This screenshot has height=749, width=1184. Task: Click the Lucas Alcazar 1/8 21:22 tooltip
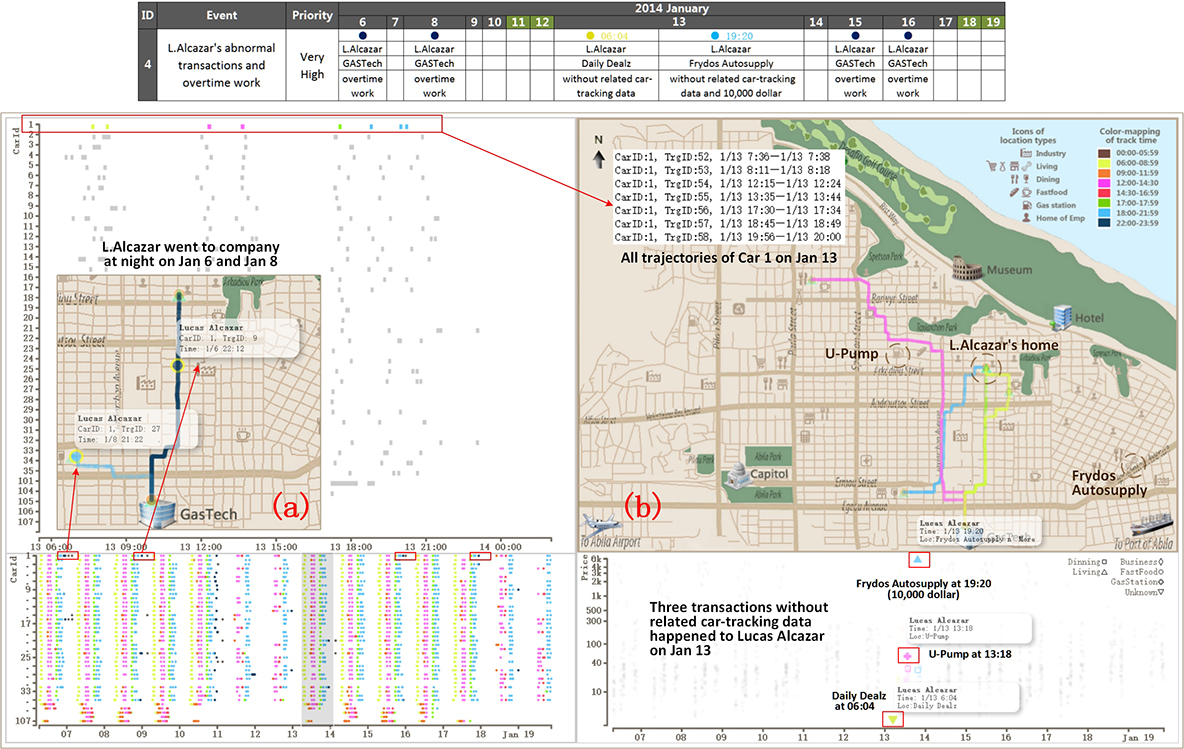(136, 428)
